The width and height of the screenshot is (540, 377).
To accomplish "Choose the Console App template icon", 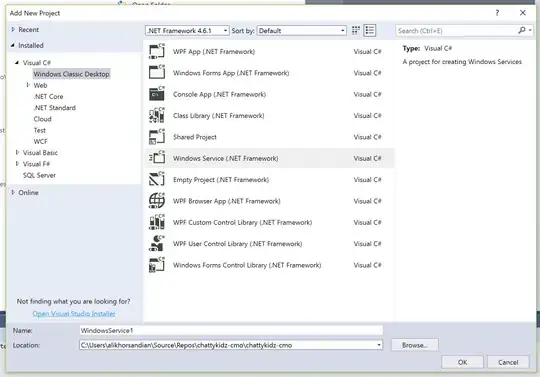I will pyautogui.click(x=157, y=94).
